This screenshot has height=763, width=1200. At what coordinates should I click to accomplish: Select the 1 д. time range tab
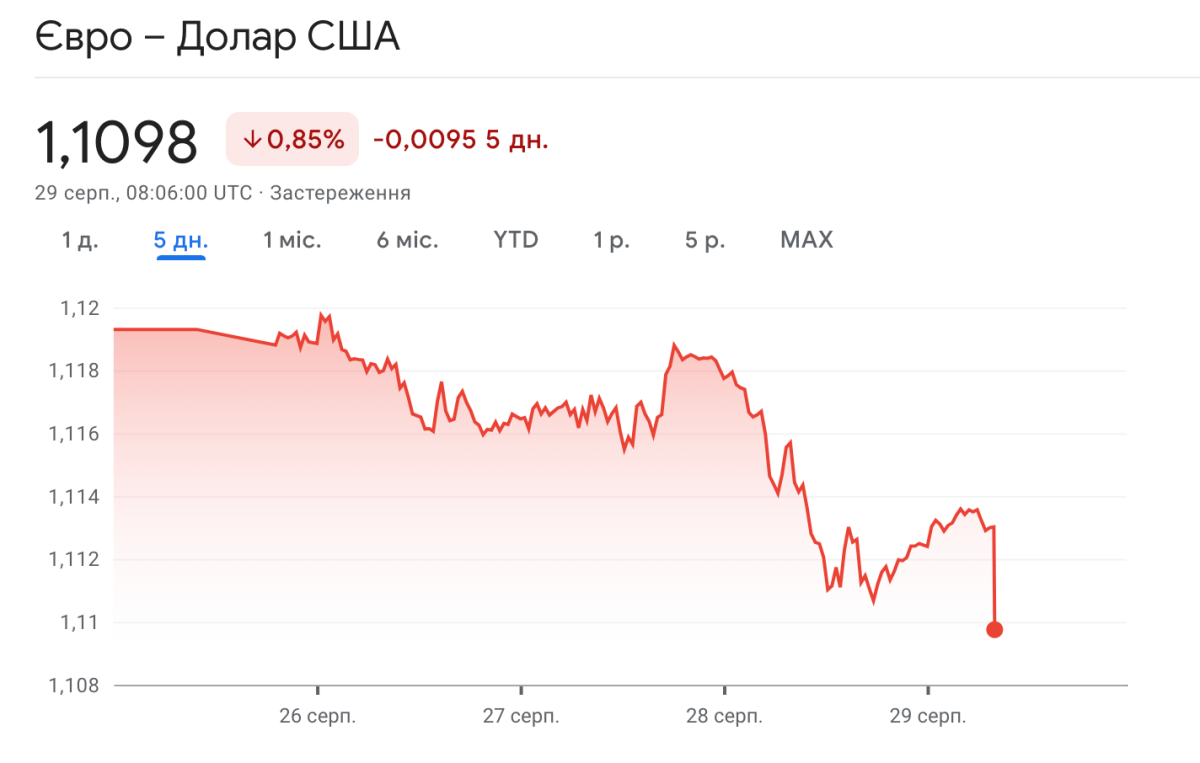(80, 240)
